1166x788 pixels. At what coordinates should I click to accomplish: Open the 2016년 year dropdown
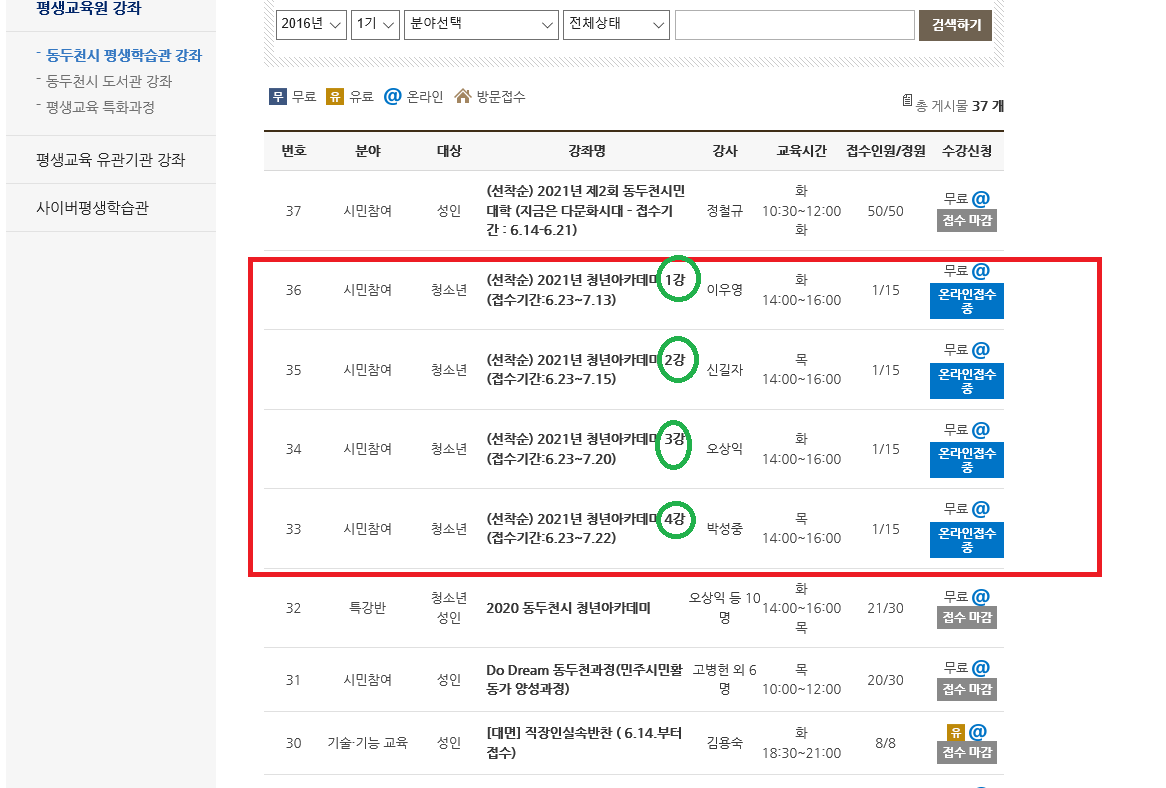pos(311,25)
